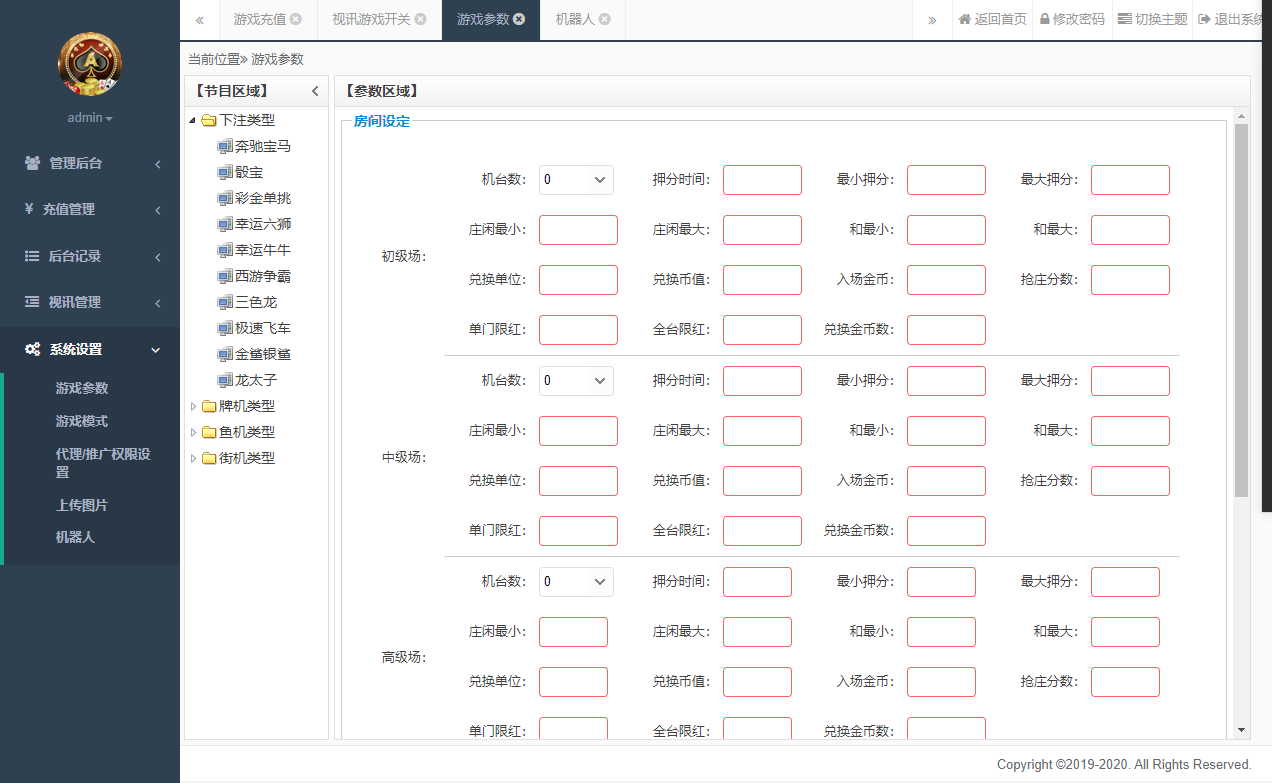The height and width of the screenshot is (783, 1272).
Task: Click the « collapse arrow beside the tabs
Action: 198,19
